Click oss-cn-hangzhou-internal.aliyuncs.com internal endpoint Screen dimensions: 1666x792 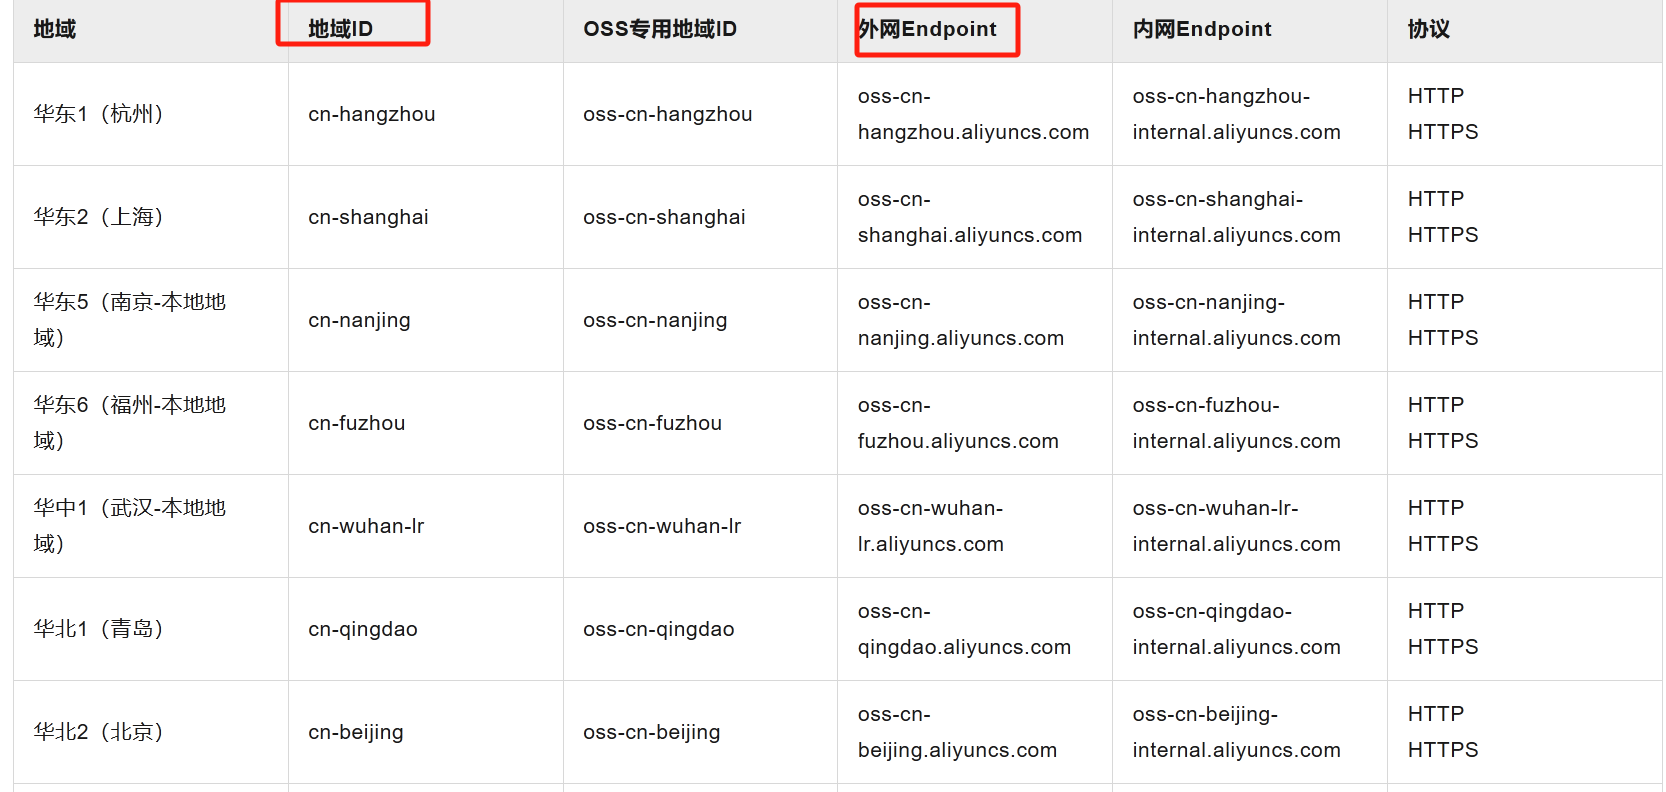1237,114
